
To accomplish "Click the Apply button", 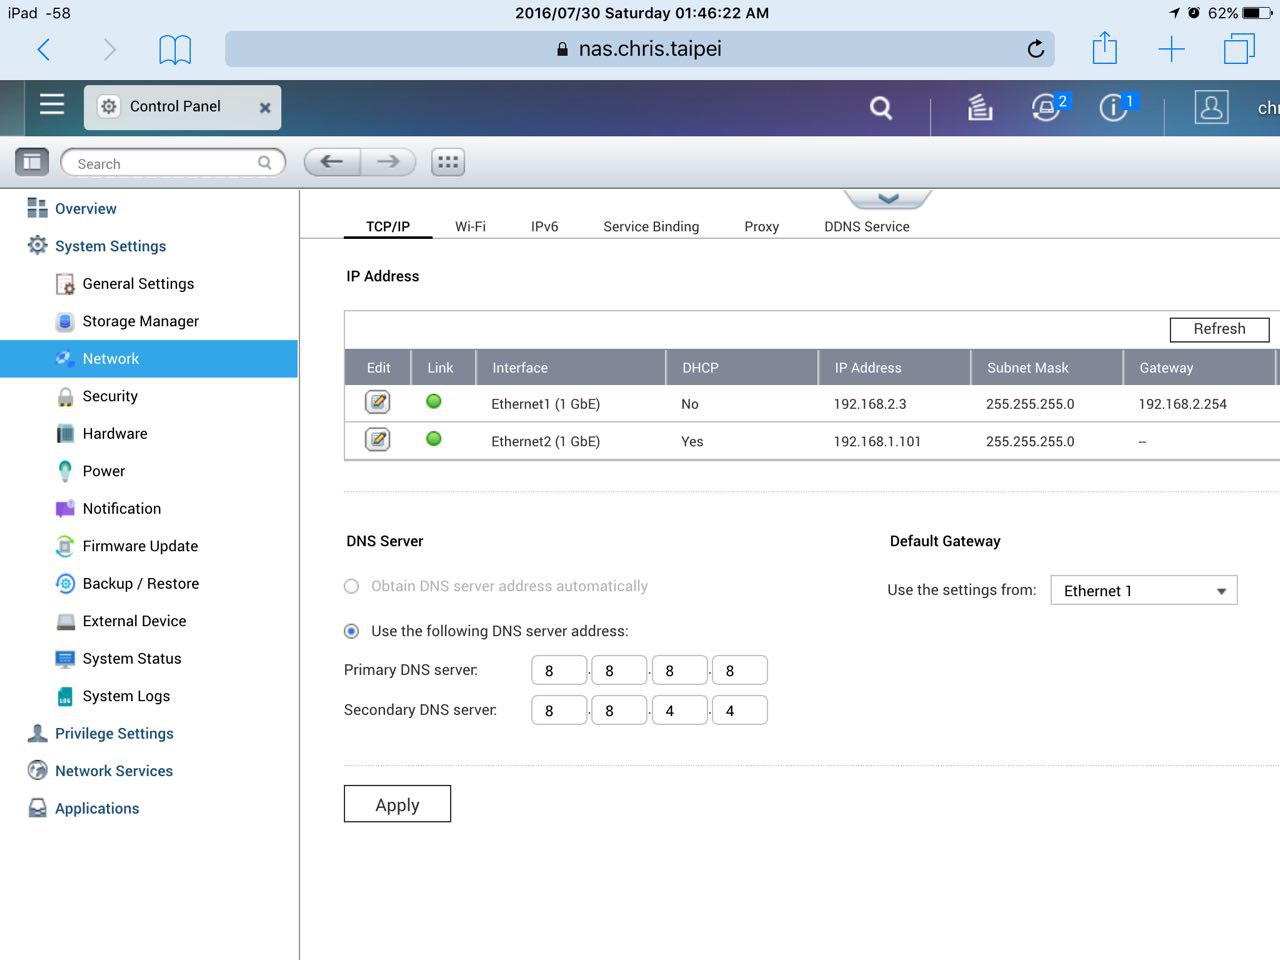I will click(397, 805).
